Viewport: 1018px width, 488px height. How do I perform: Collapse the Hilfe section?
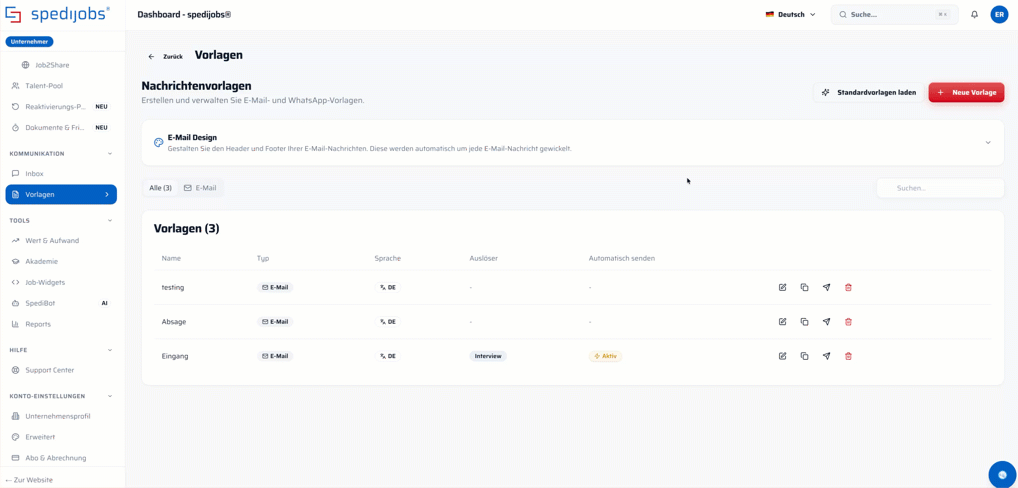click(110, 350)
